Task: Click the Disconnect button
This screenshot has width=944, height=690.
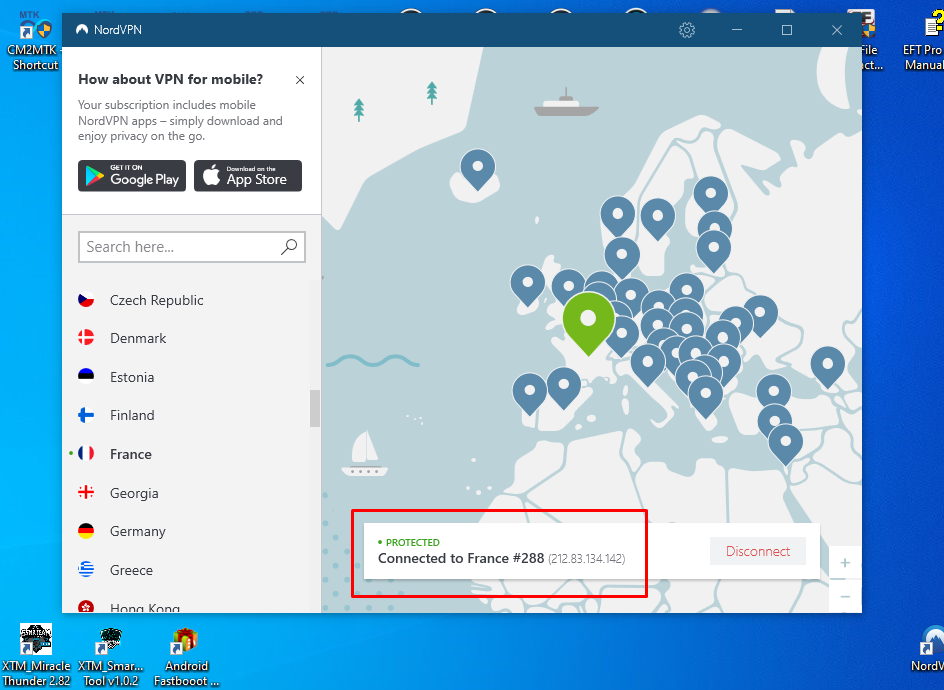Action: [x=757, y=551]
